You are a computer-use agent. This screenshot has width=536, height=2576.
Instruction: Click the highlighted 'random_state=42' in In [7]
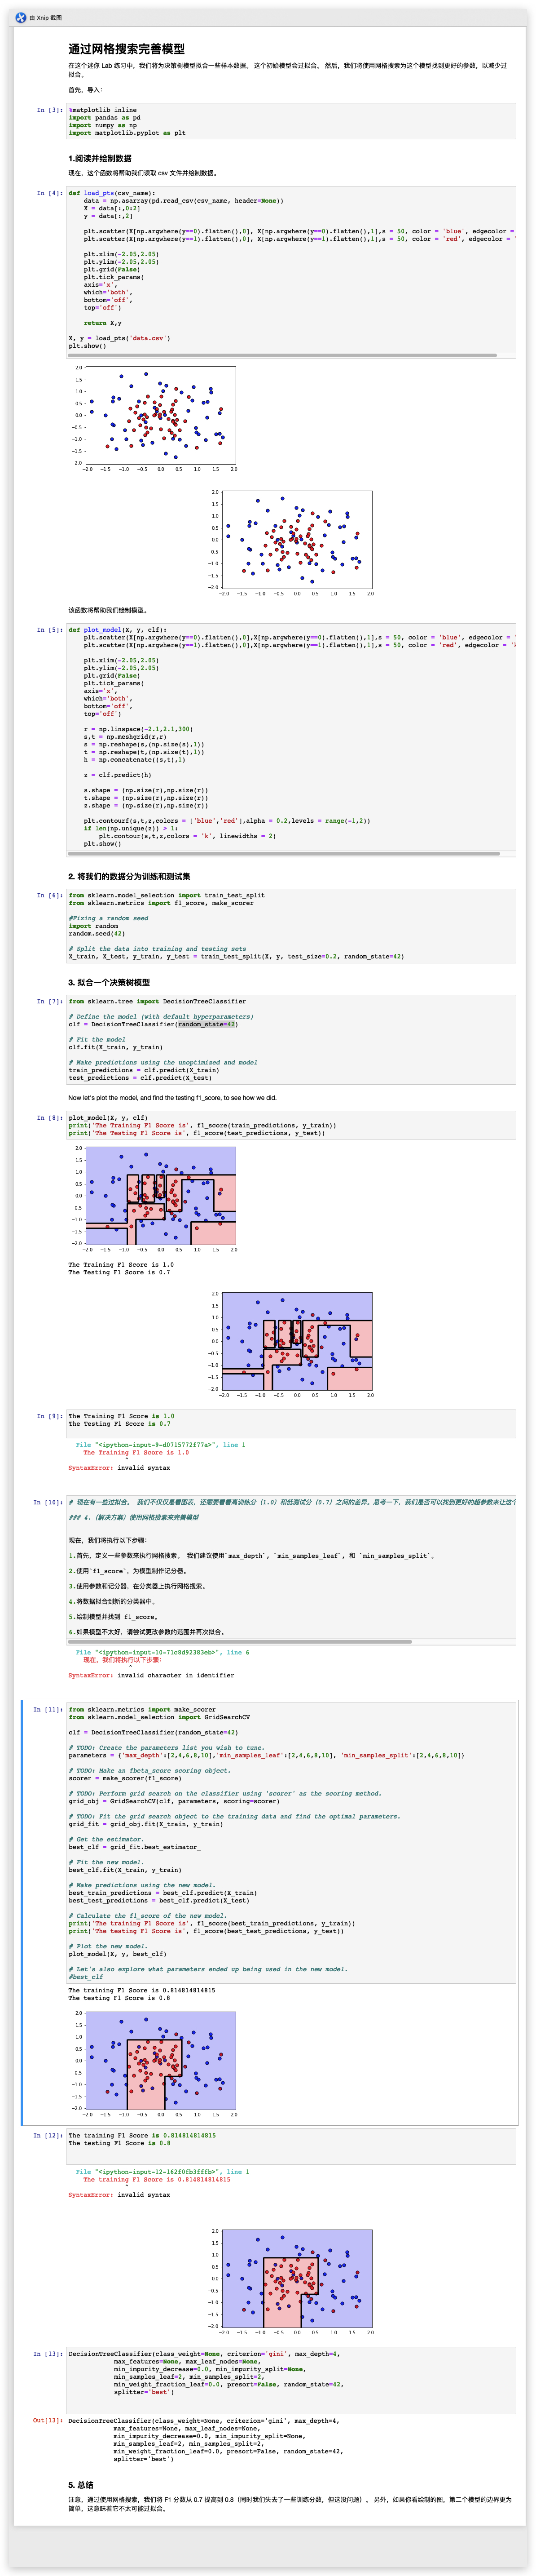[207, 1024]
